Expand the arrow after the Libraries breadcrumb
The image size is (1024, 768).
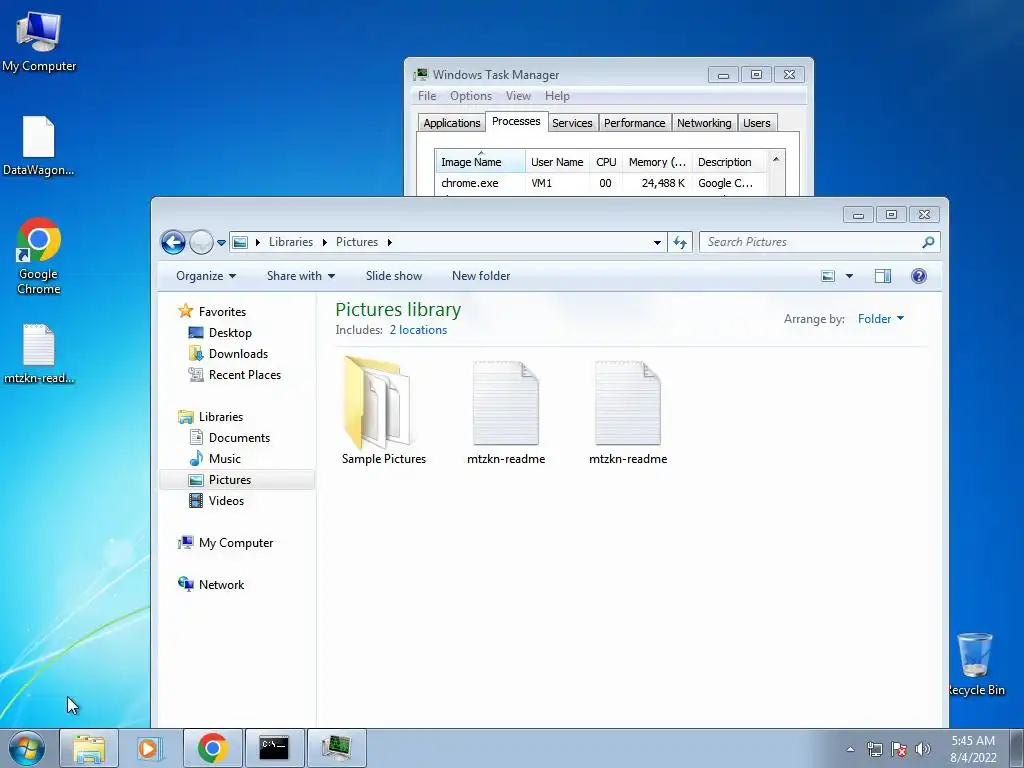pyautogui.click(x=324, y=242)
